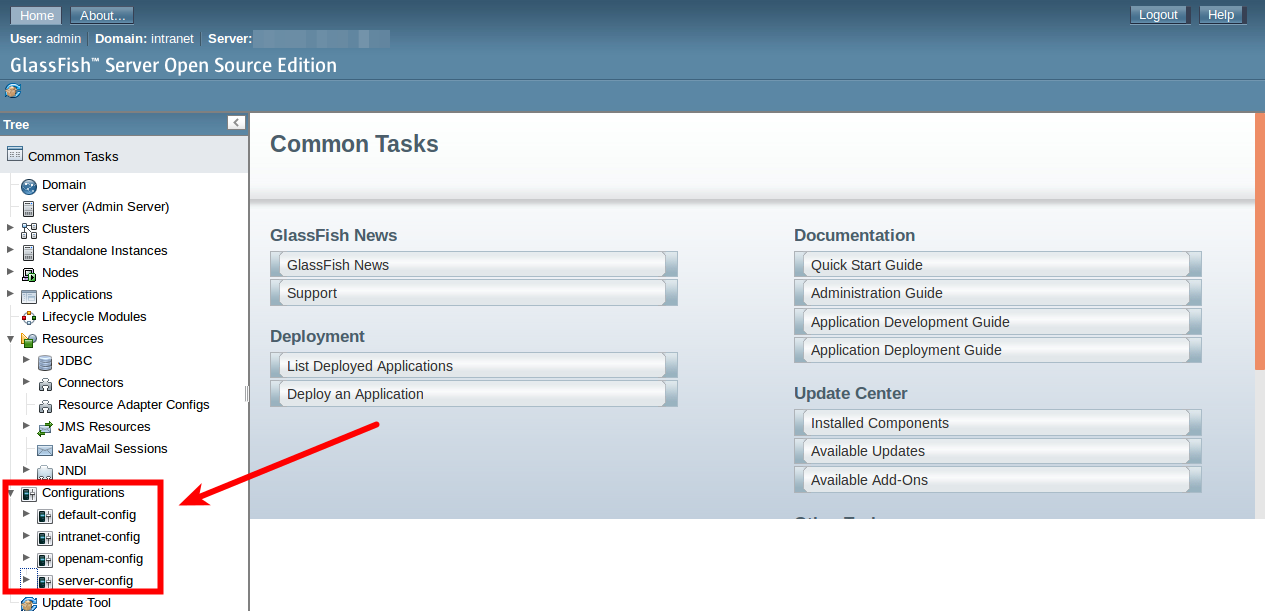Click the Logout button
This screenshot has width=1265, height=611.
pyautogui.click(x=1158, y=15)
